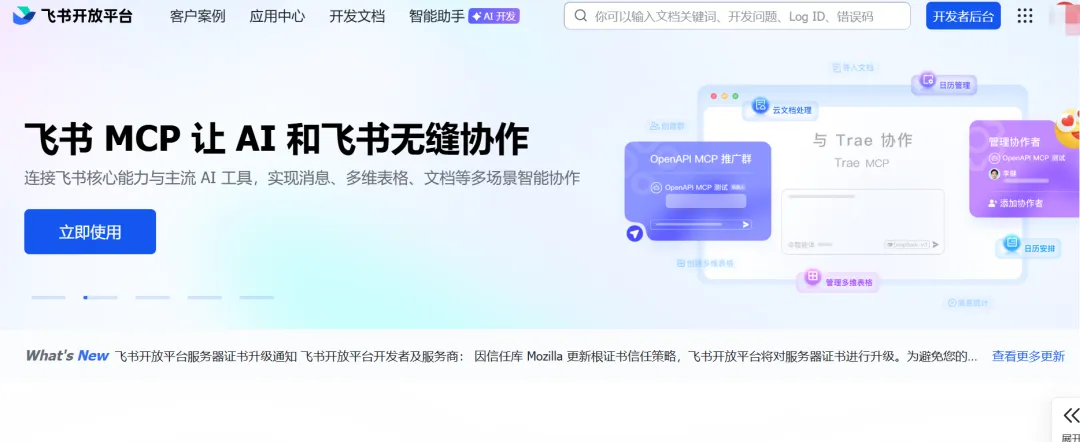
Task: Select the first carousel slide indicator
Action: coord(48,297)
